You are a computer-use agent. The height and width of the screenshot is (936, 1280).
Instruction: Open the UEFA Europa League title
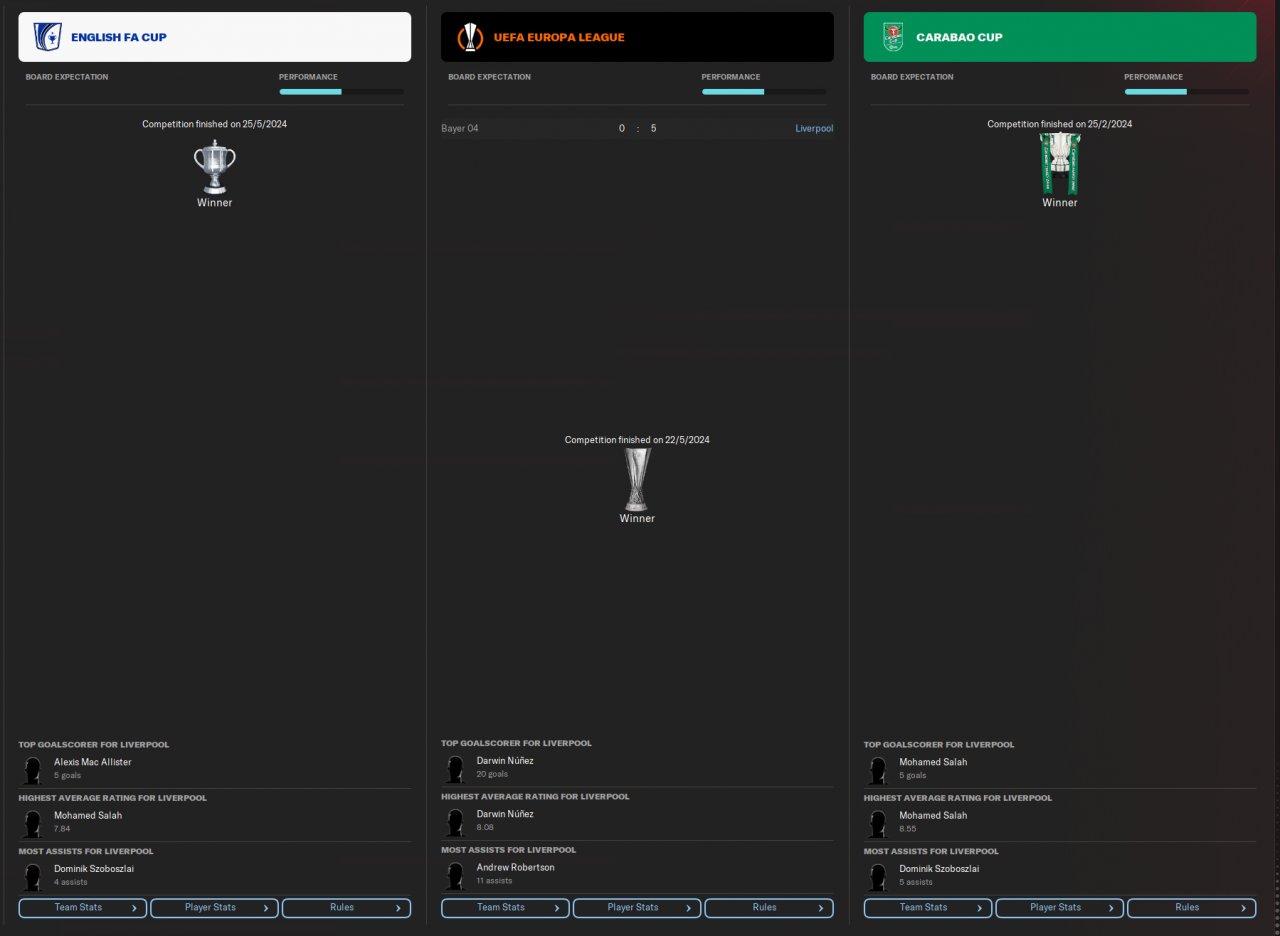click(x=559, y=38)
